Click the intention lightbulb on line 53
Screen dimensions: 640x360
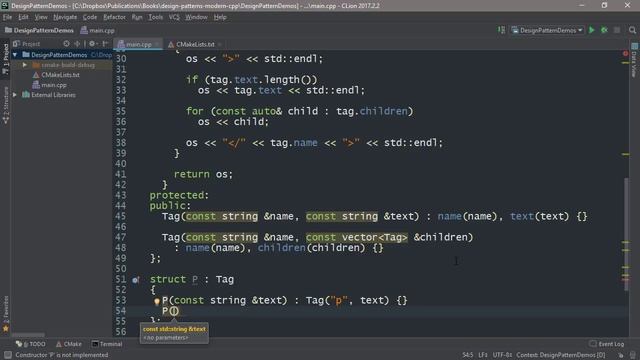tap(156, 302)
